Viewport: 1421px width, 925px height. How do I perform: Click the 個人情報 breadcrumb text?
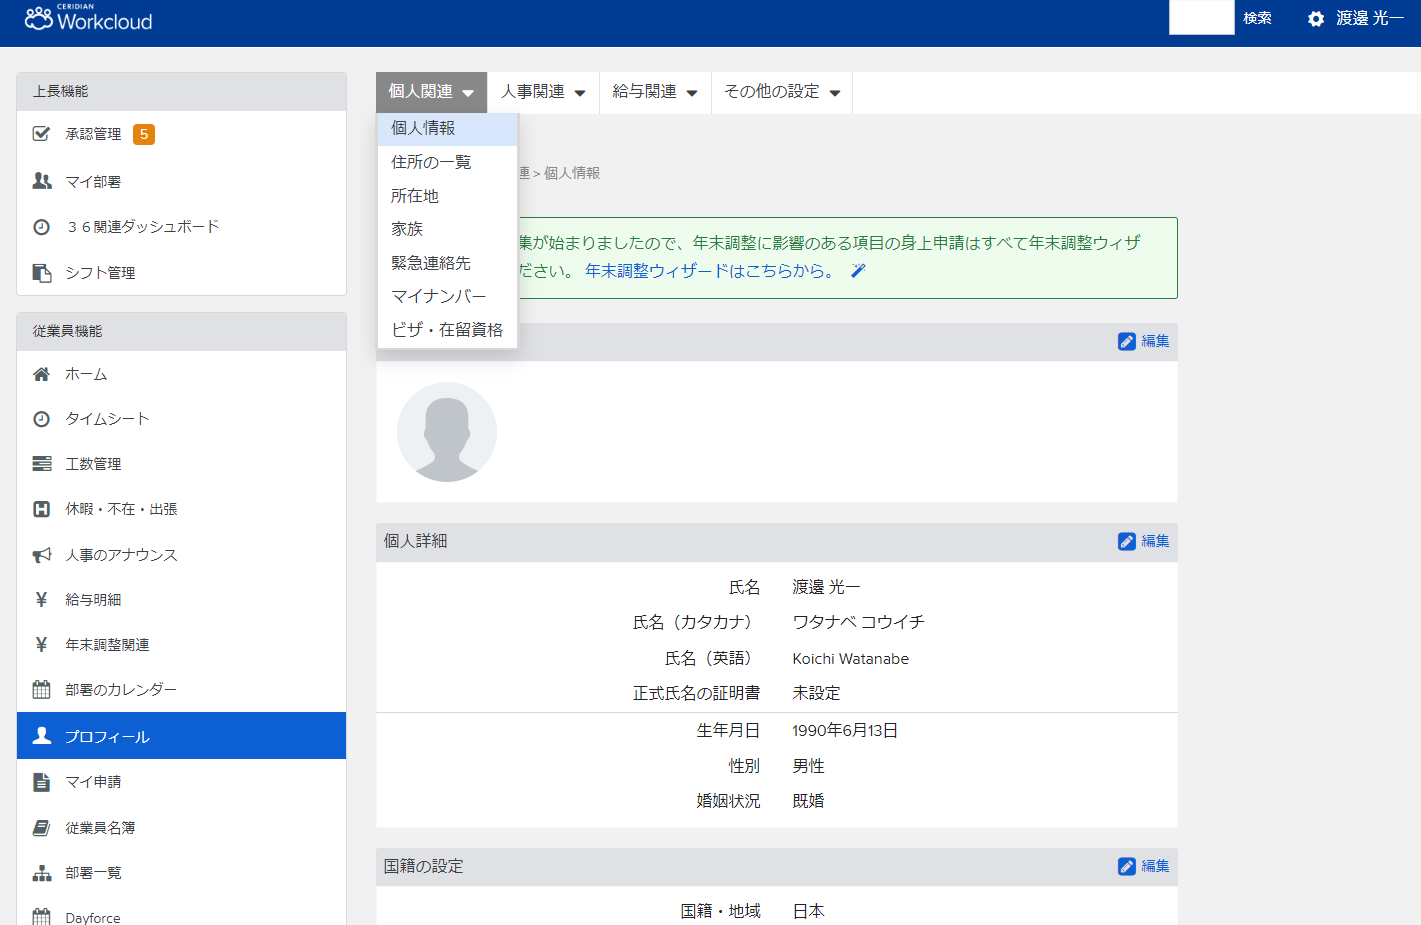click(572, 173)
